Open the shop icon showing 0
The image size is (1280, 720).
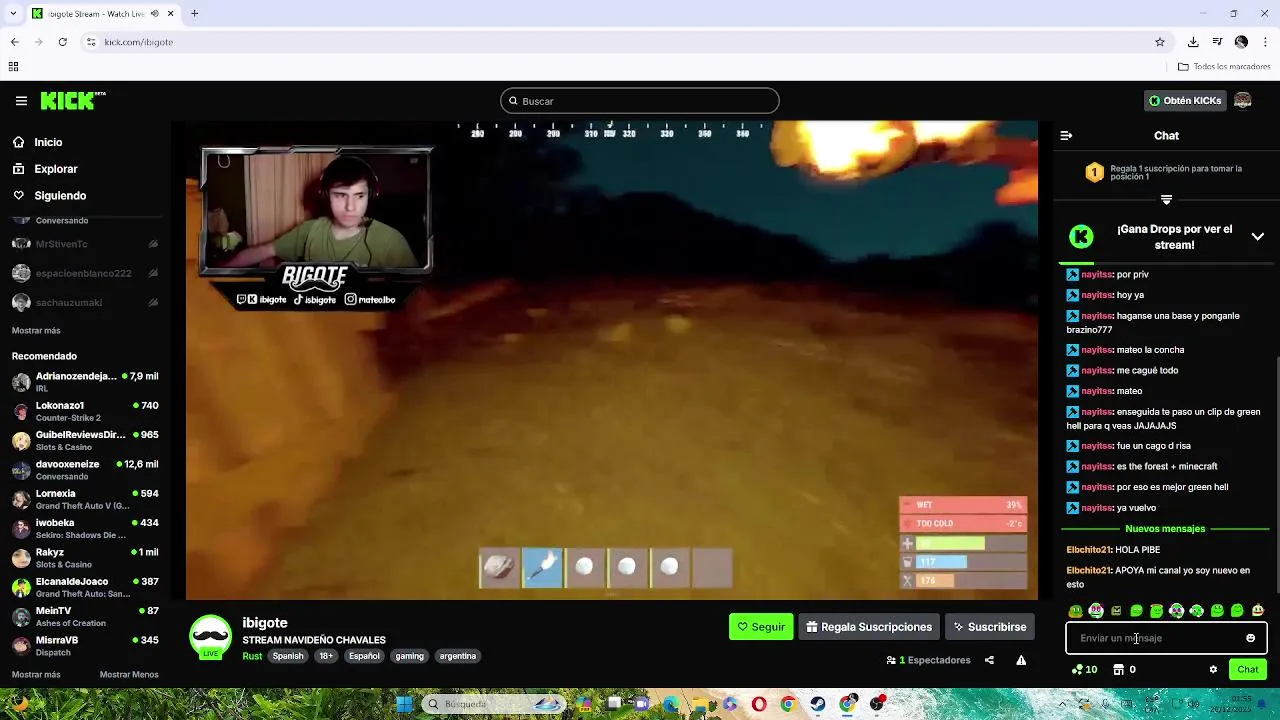click(x=1124, y=670)
